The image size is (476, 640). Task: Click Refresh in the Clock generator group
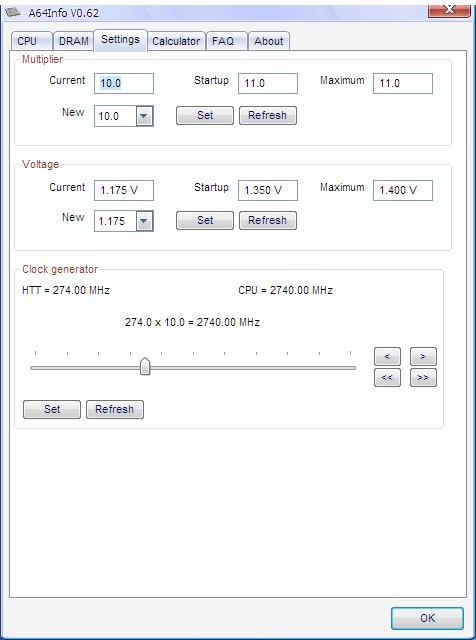pos(115,409)
